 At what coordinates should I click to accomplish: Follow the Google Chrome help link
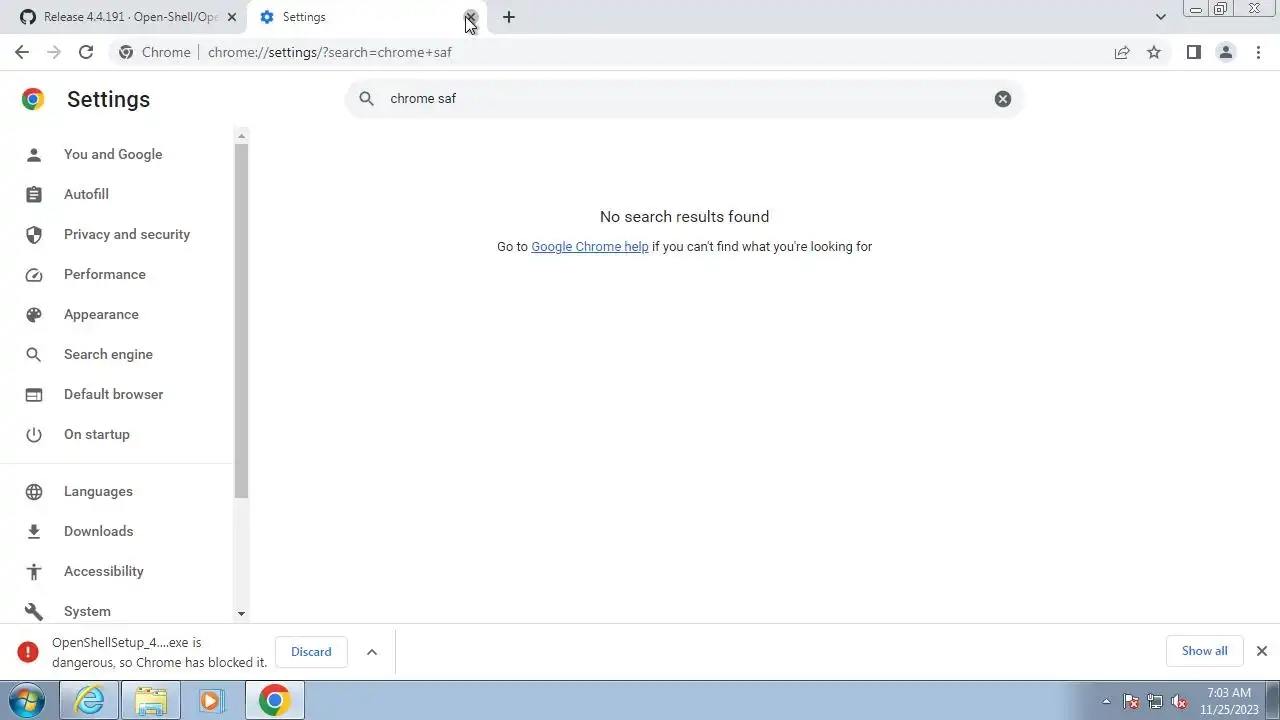pos(590,246)
